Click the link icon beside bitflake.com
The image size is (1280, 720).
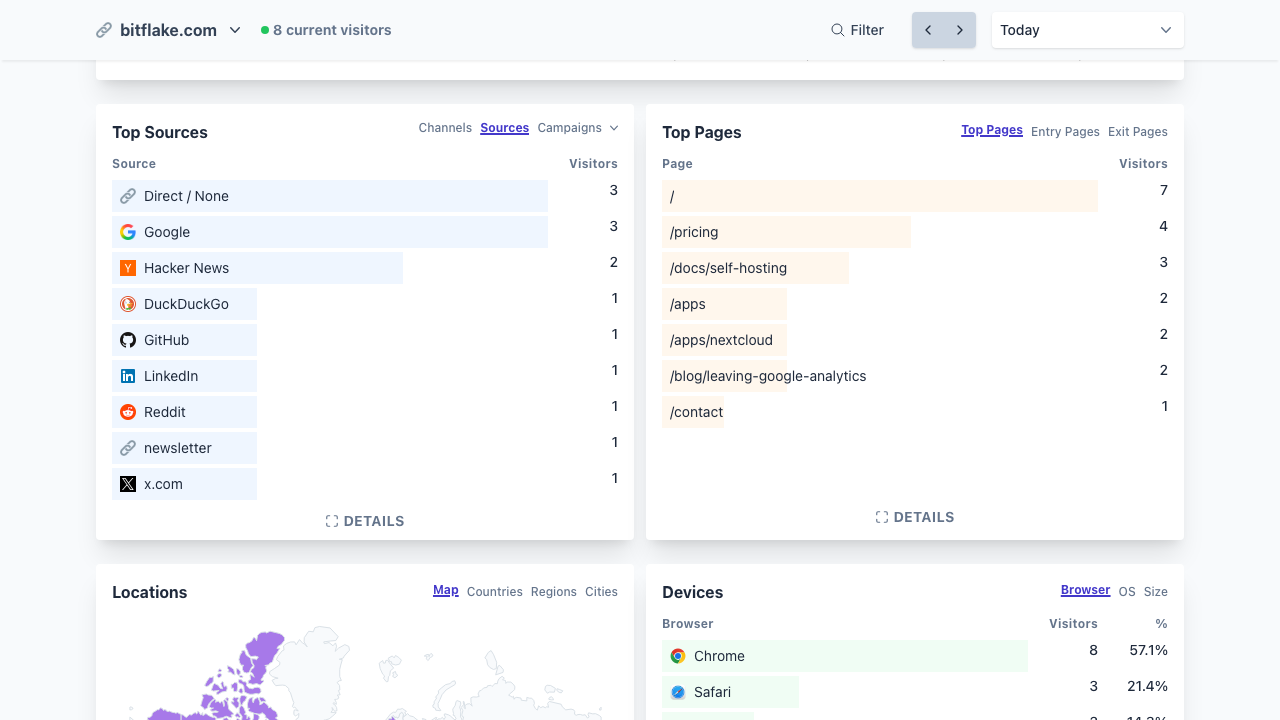104,30
